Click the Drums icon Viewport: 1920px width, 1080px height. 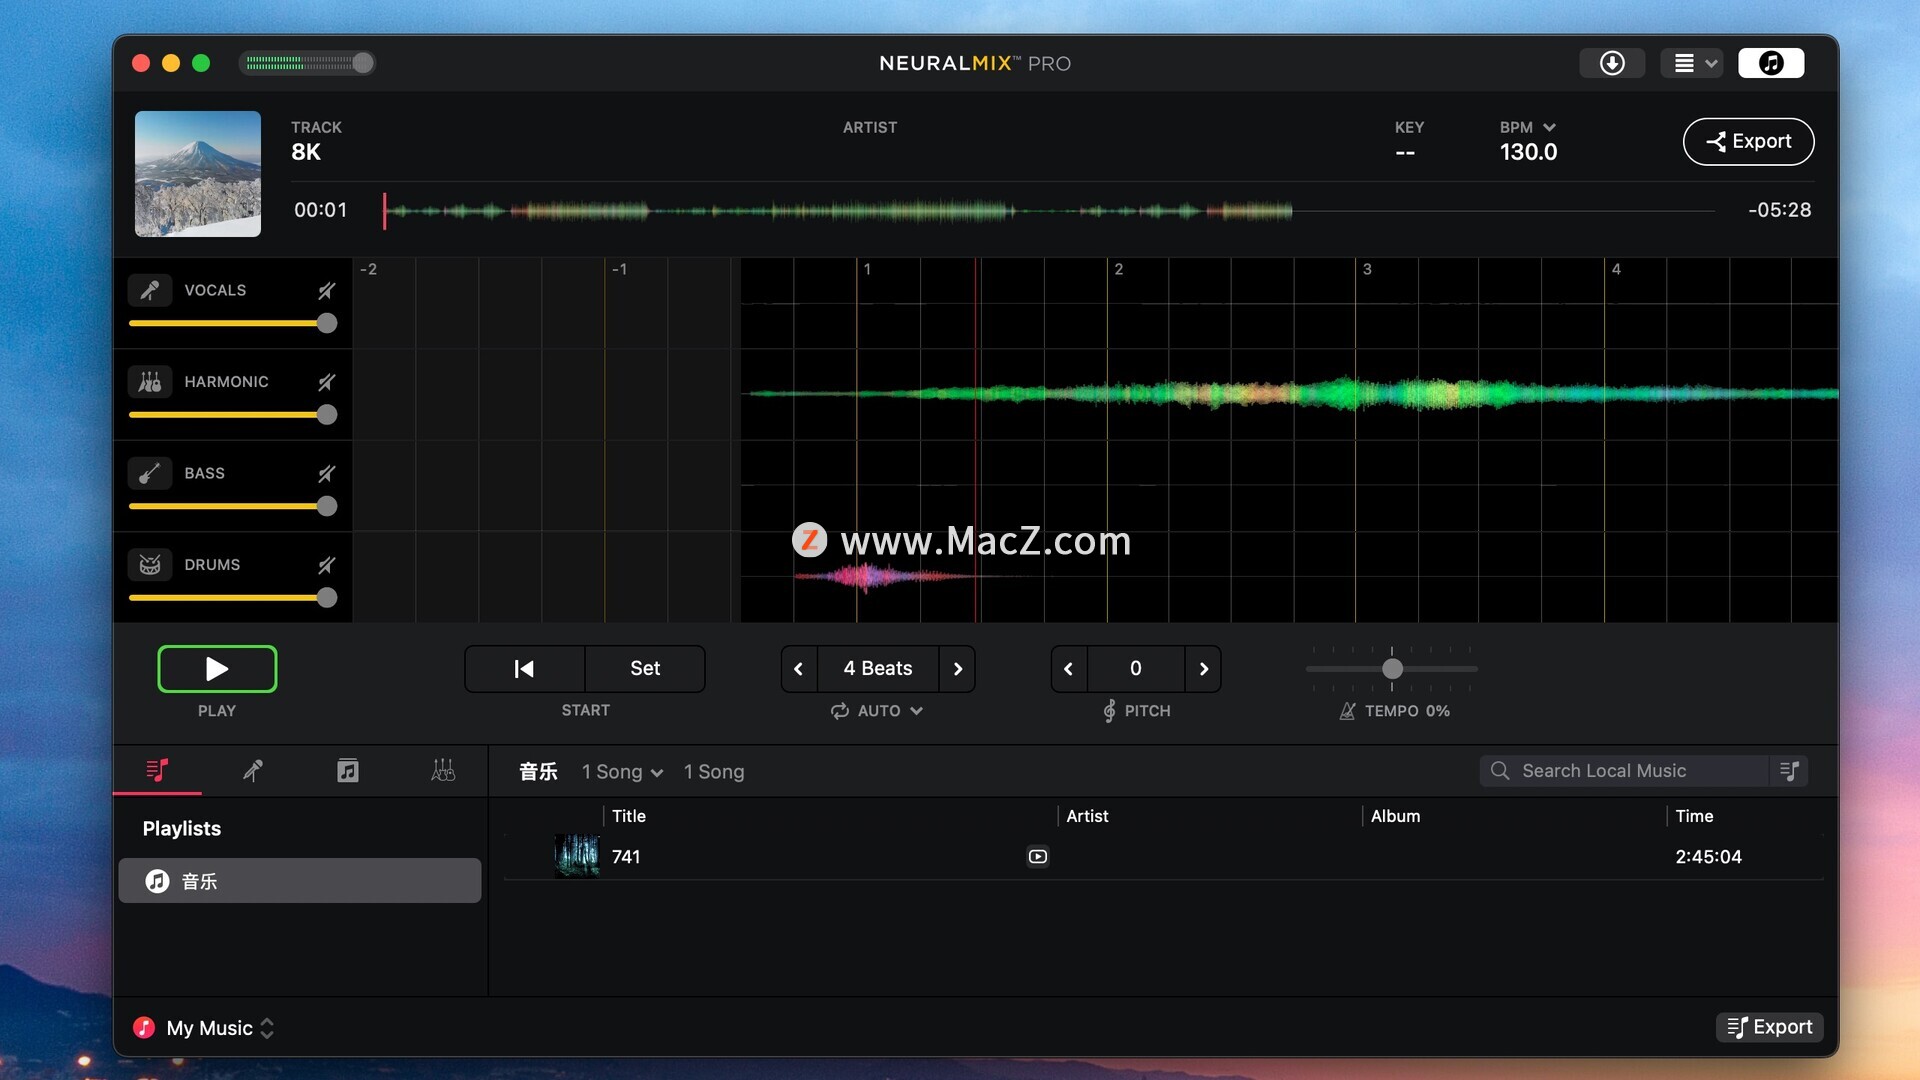pos(150,565)
